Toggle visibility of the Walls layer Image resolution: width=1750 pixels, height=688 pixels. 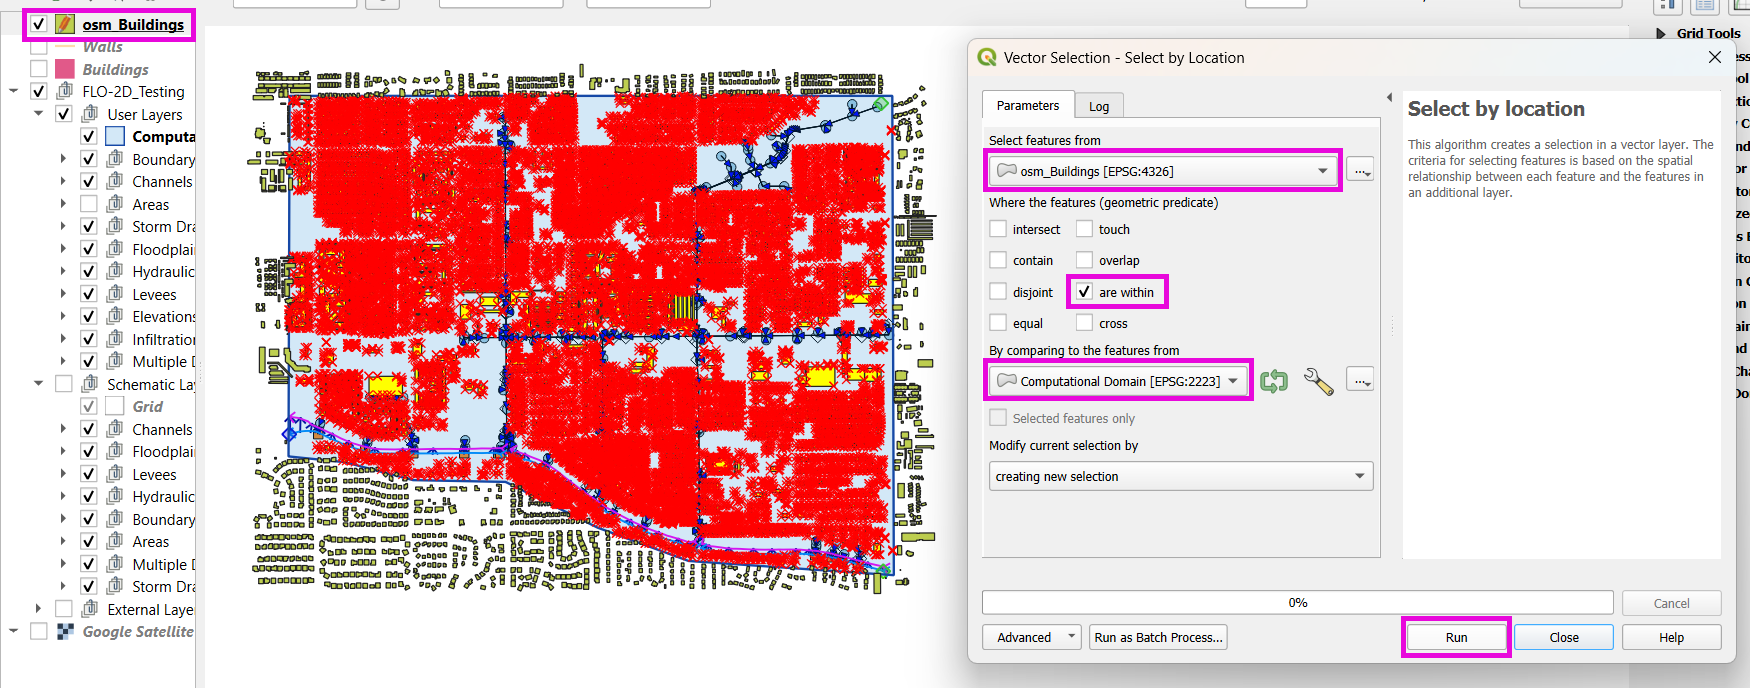(x=39, y=47)
